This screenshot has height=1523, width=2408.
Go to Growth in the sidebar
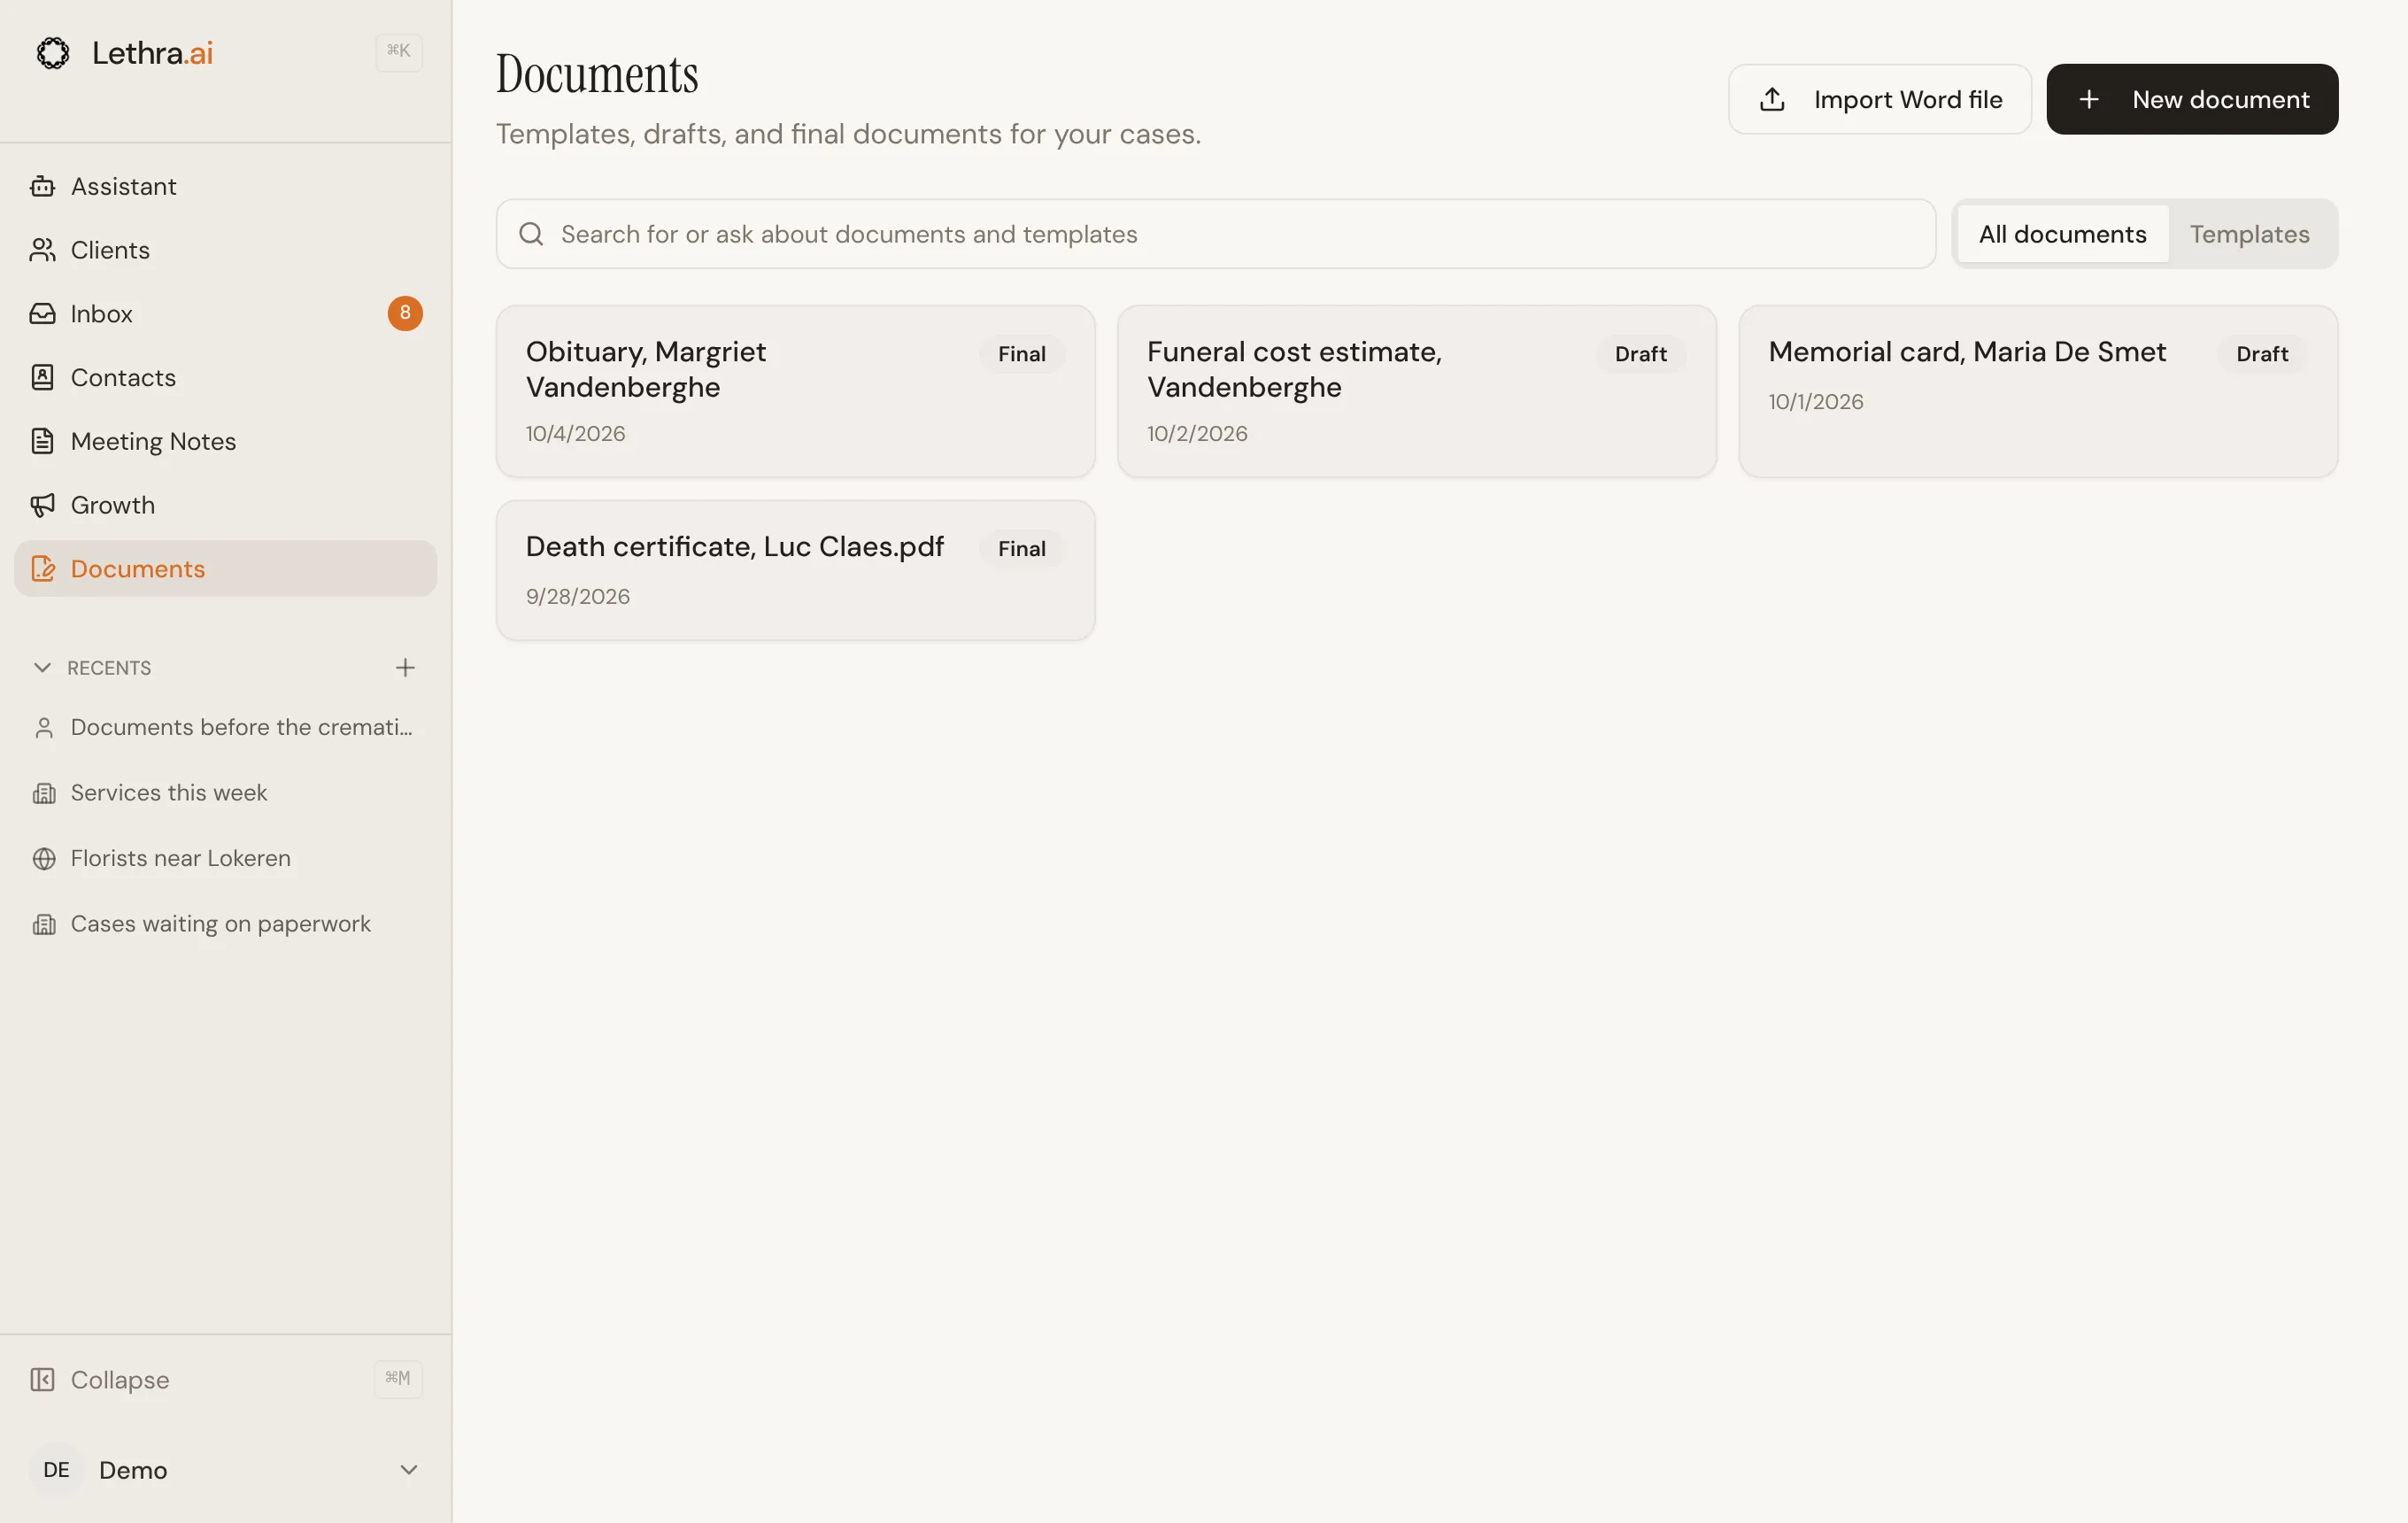pyautogui.click(x=225, y=505)
